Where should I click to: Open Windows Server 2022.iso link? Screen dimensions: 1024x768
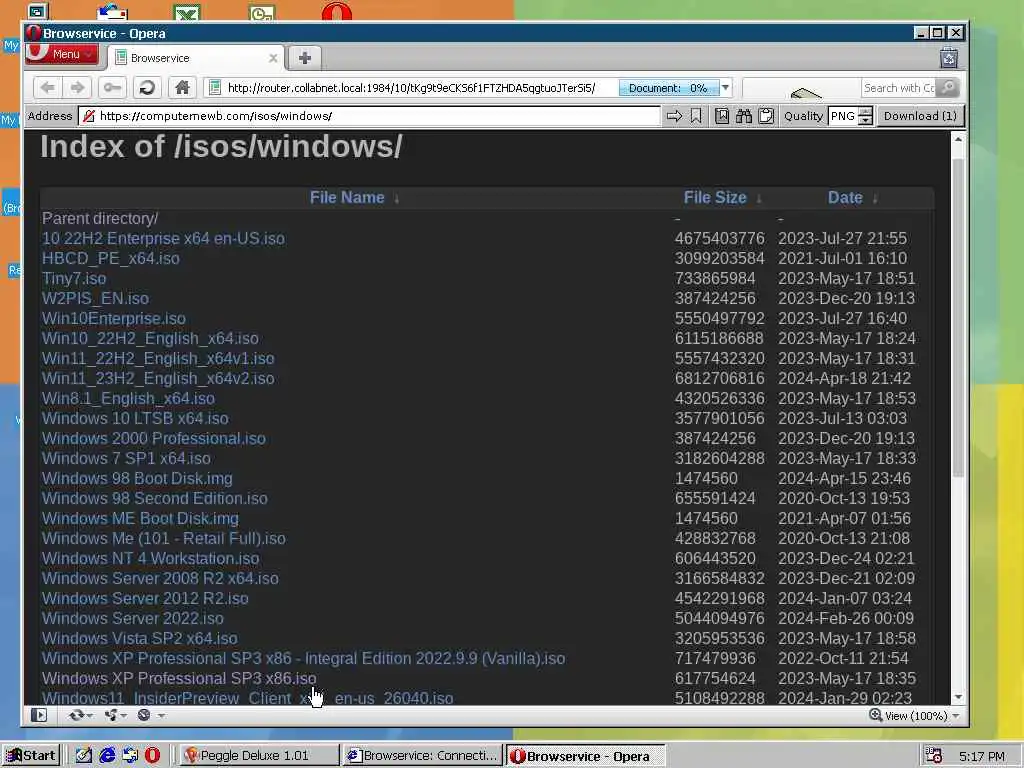click(x=133, y=618)
